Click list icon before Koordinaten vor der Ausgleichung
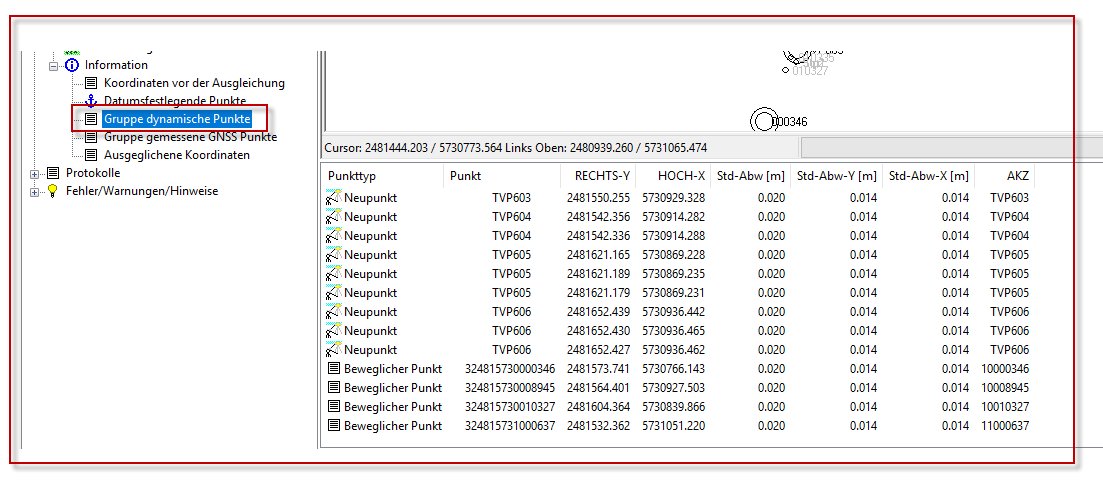This screenshot has width=1103, height=482. coord(91,83)
